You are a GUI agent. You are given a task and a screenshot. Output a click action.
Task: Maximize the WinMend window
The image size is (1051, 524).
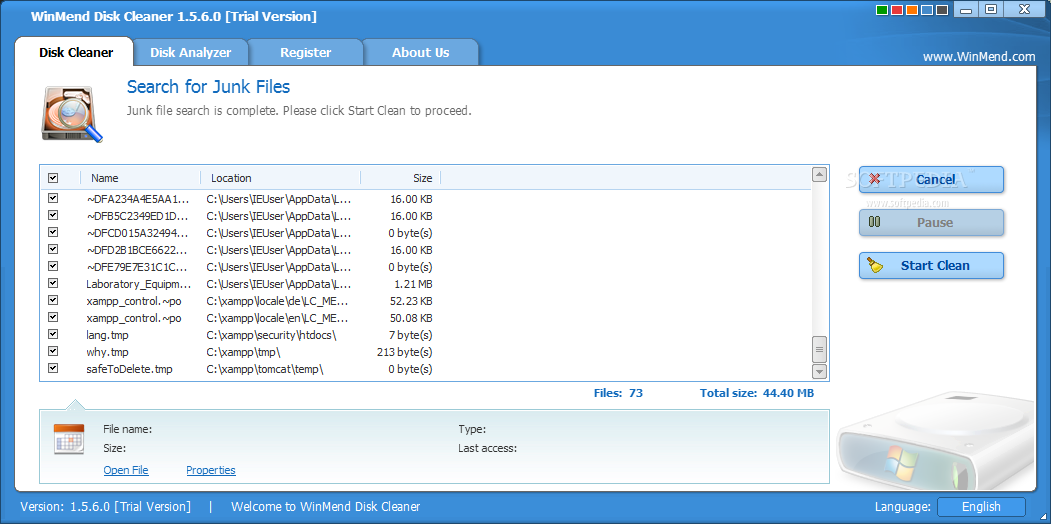pos(991,9)
